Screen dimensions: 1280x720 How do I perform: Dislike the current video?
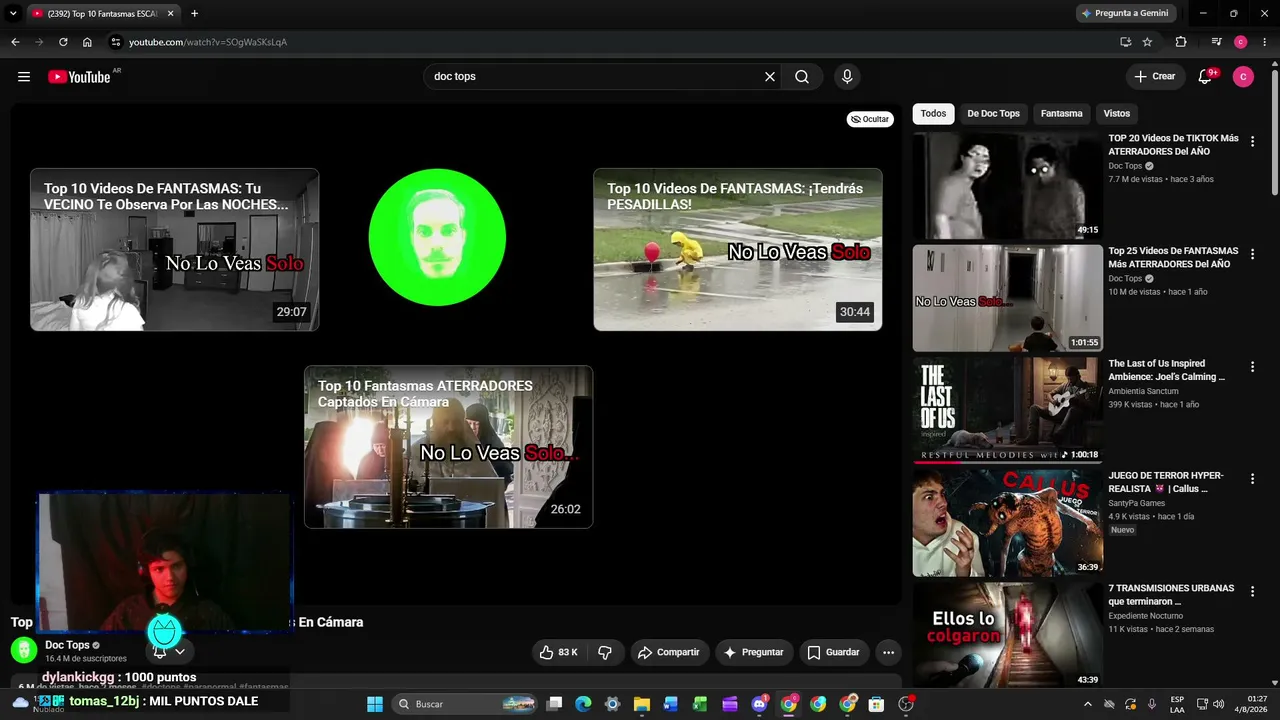(605, 652)
